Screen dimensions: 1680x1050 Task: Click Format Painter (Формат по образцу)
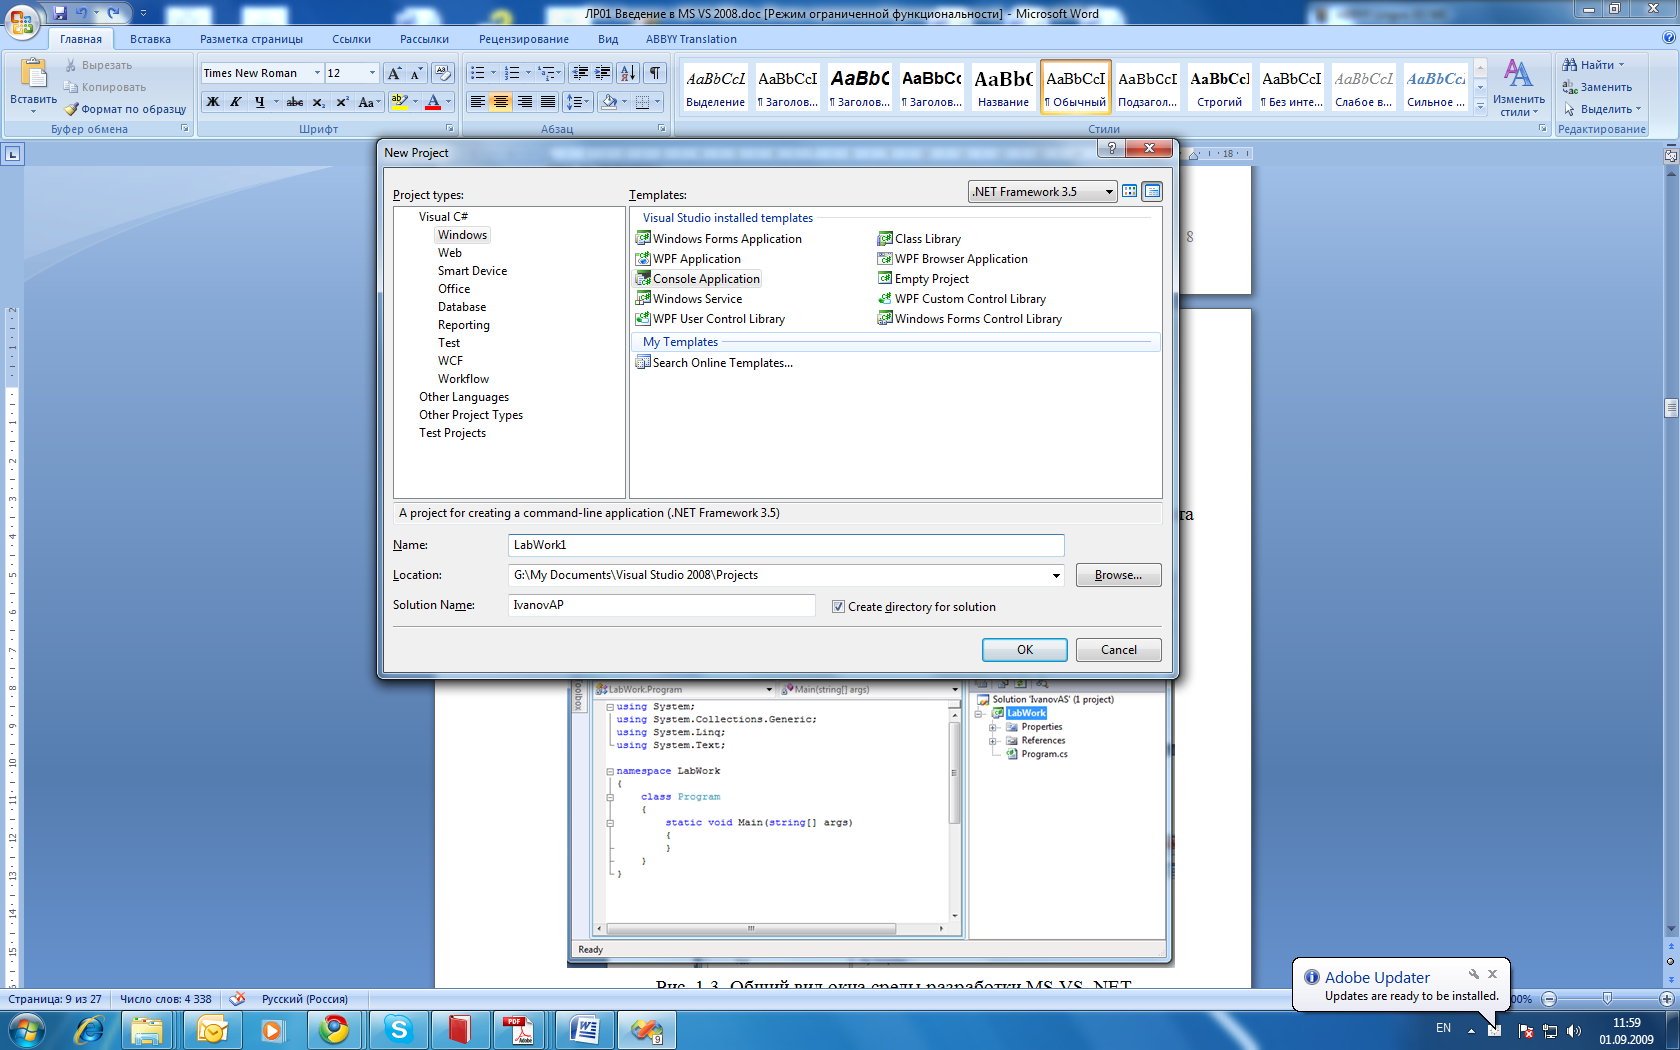click(x=125, y=109)
